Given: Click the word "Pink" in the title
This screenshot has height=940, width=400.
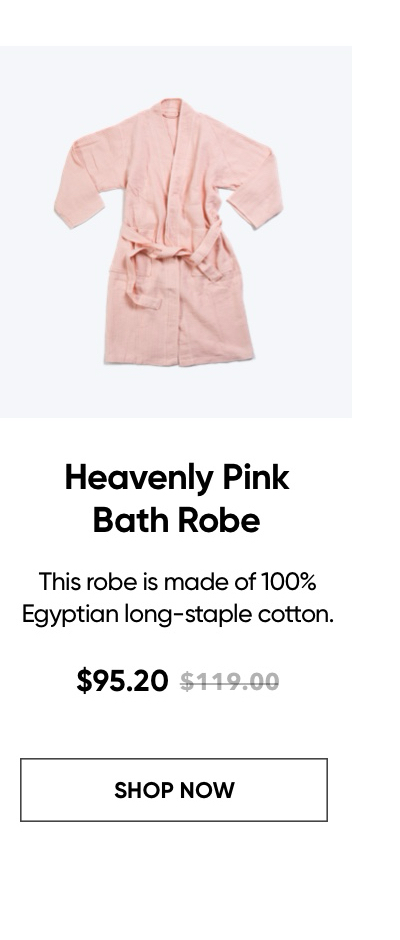Looking at the screenshot, I should point(255,478).
